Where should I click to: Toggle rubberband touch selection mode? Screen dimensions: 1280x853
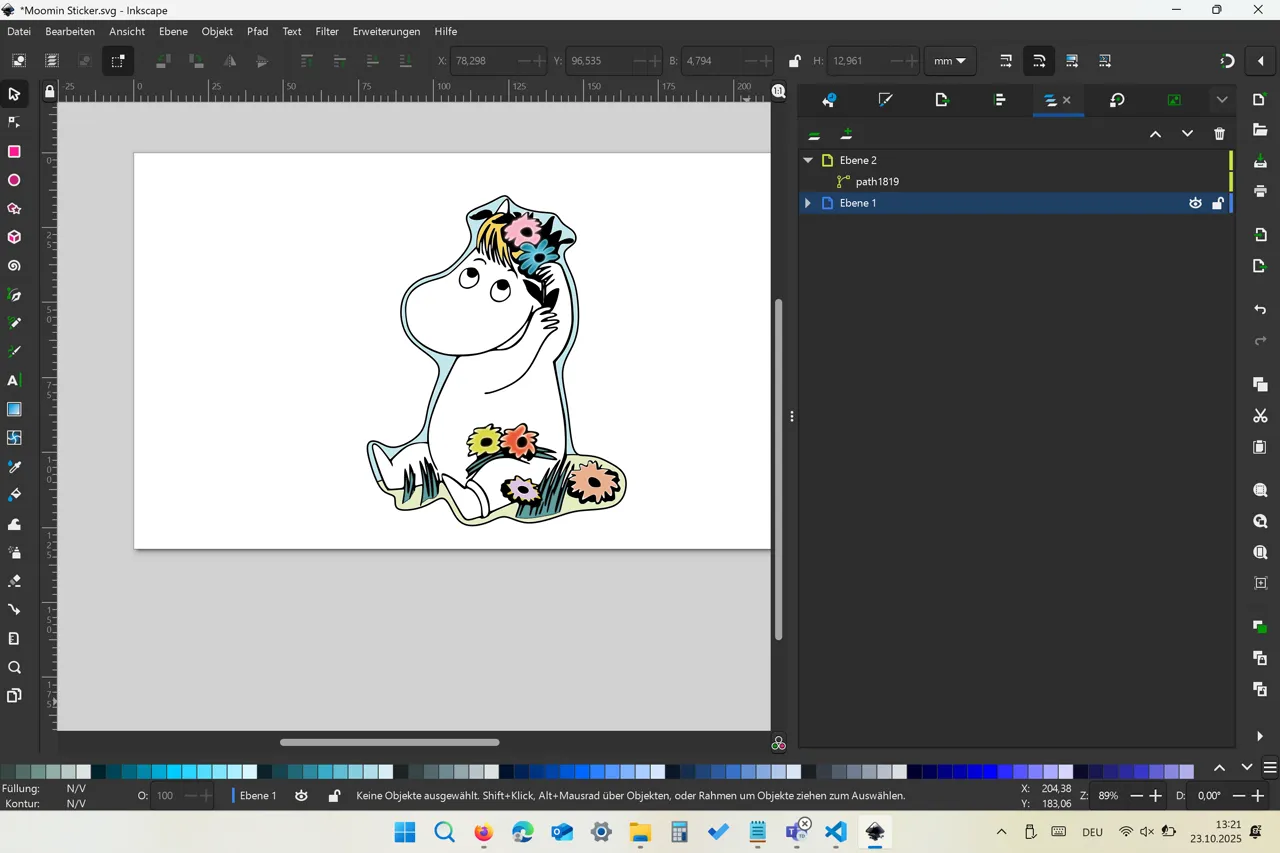click(x=117, y=61)
